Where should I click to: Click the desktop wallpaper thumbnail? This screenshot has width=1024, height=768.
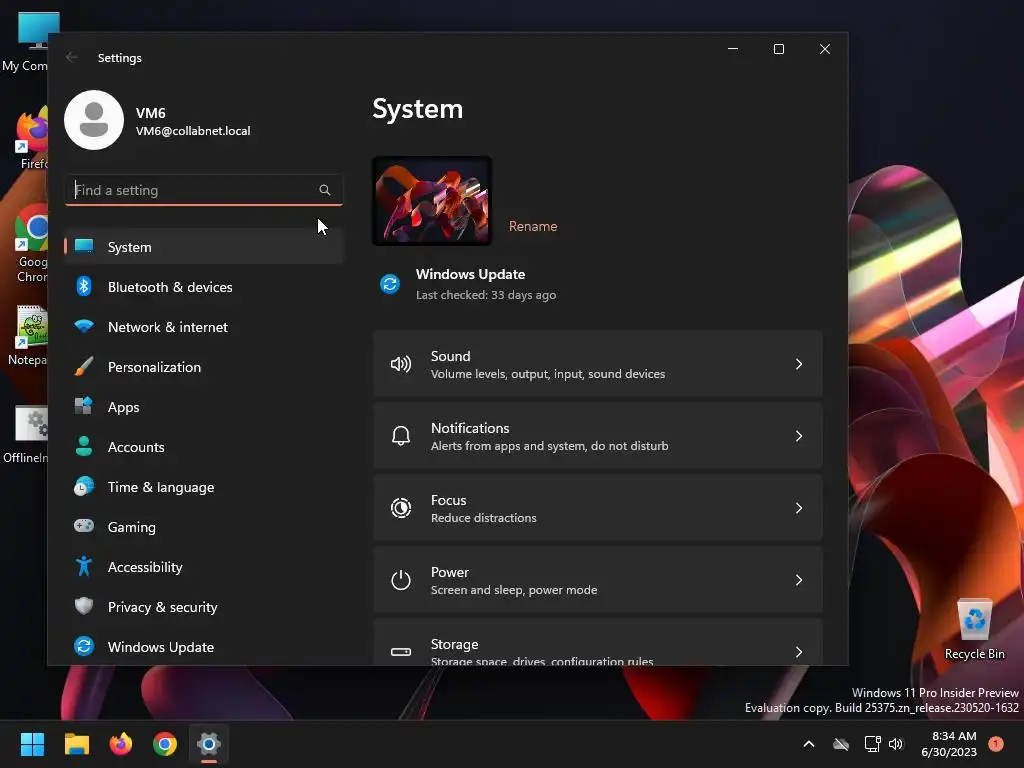coord(432,200)
